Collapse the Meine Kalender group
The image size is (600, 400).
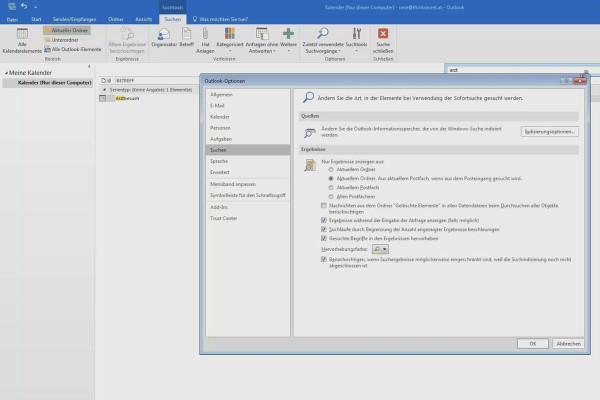[x=7, y=73]
